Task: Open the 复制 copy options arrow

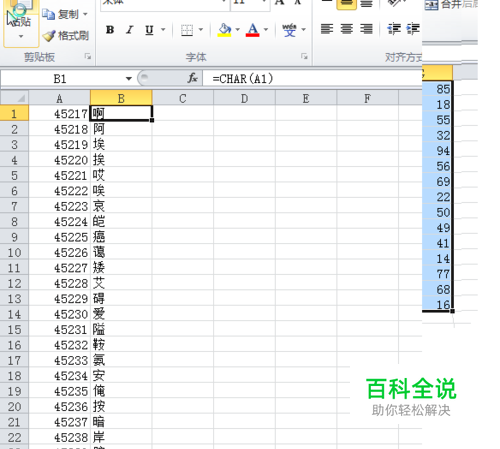Action: click(x=85, y=14)
